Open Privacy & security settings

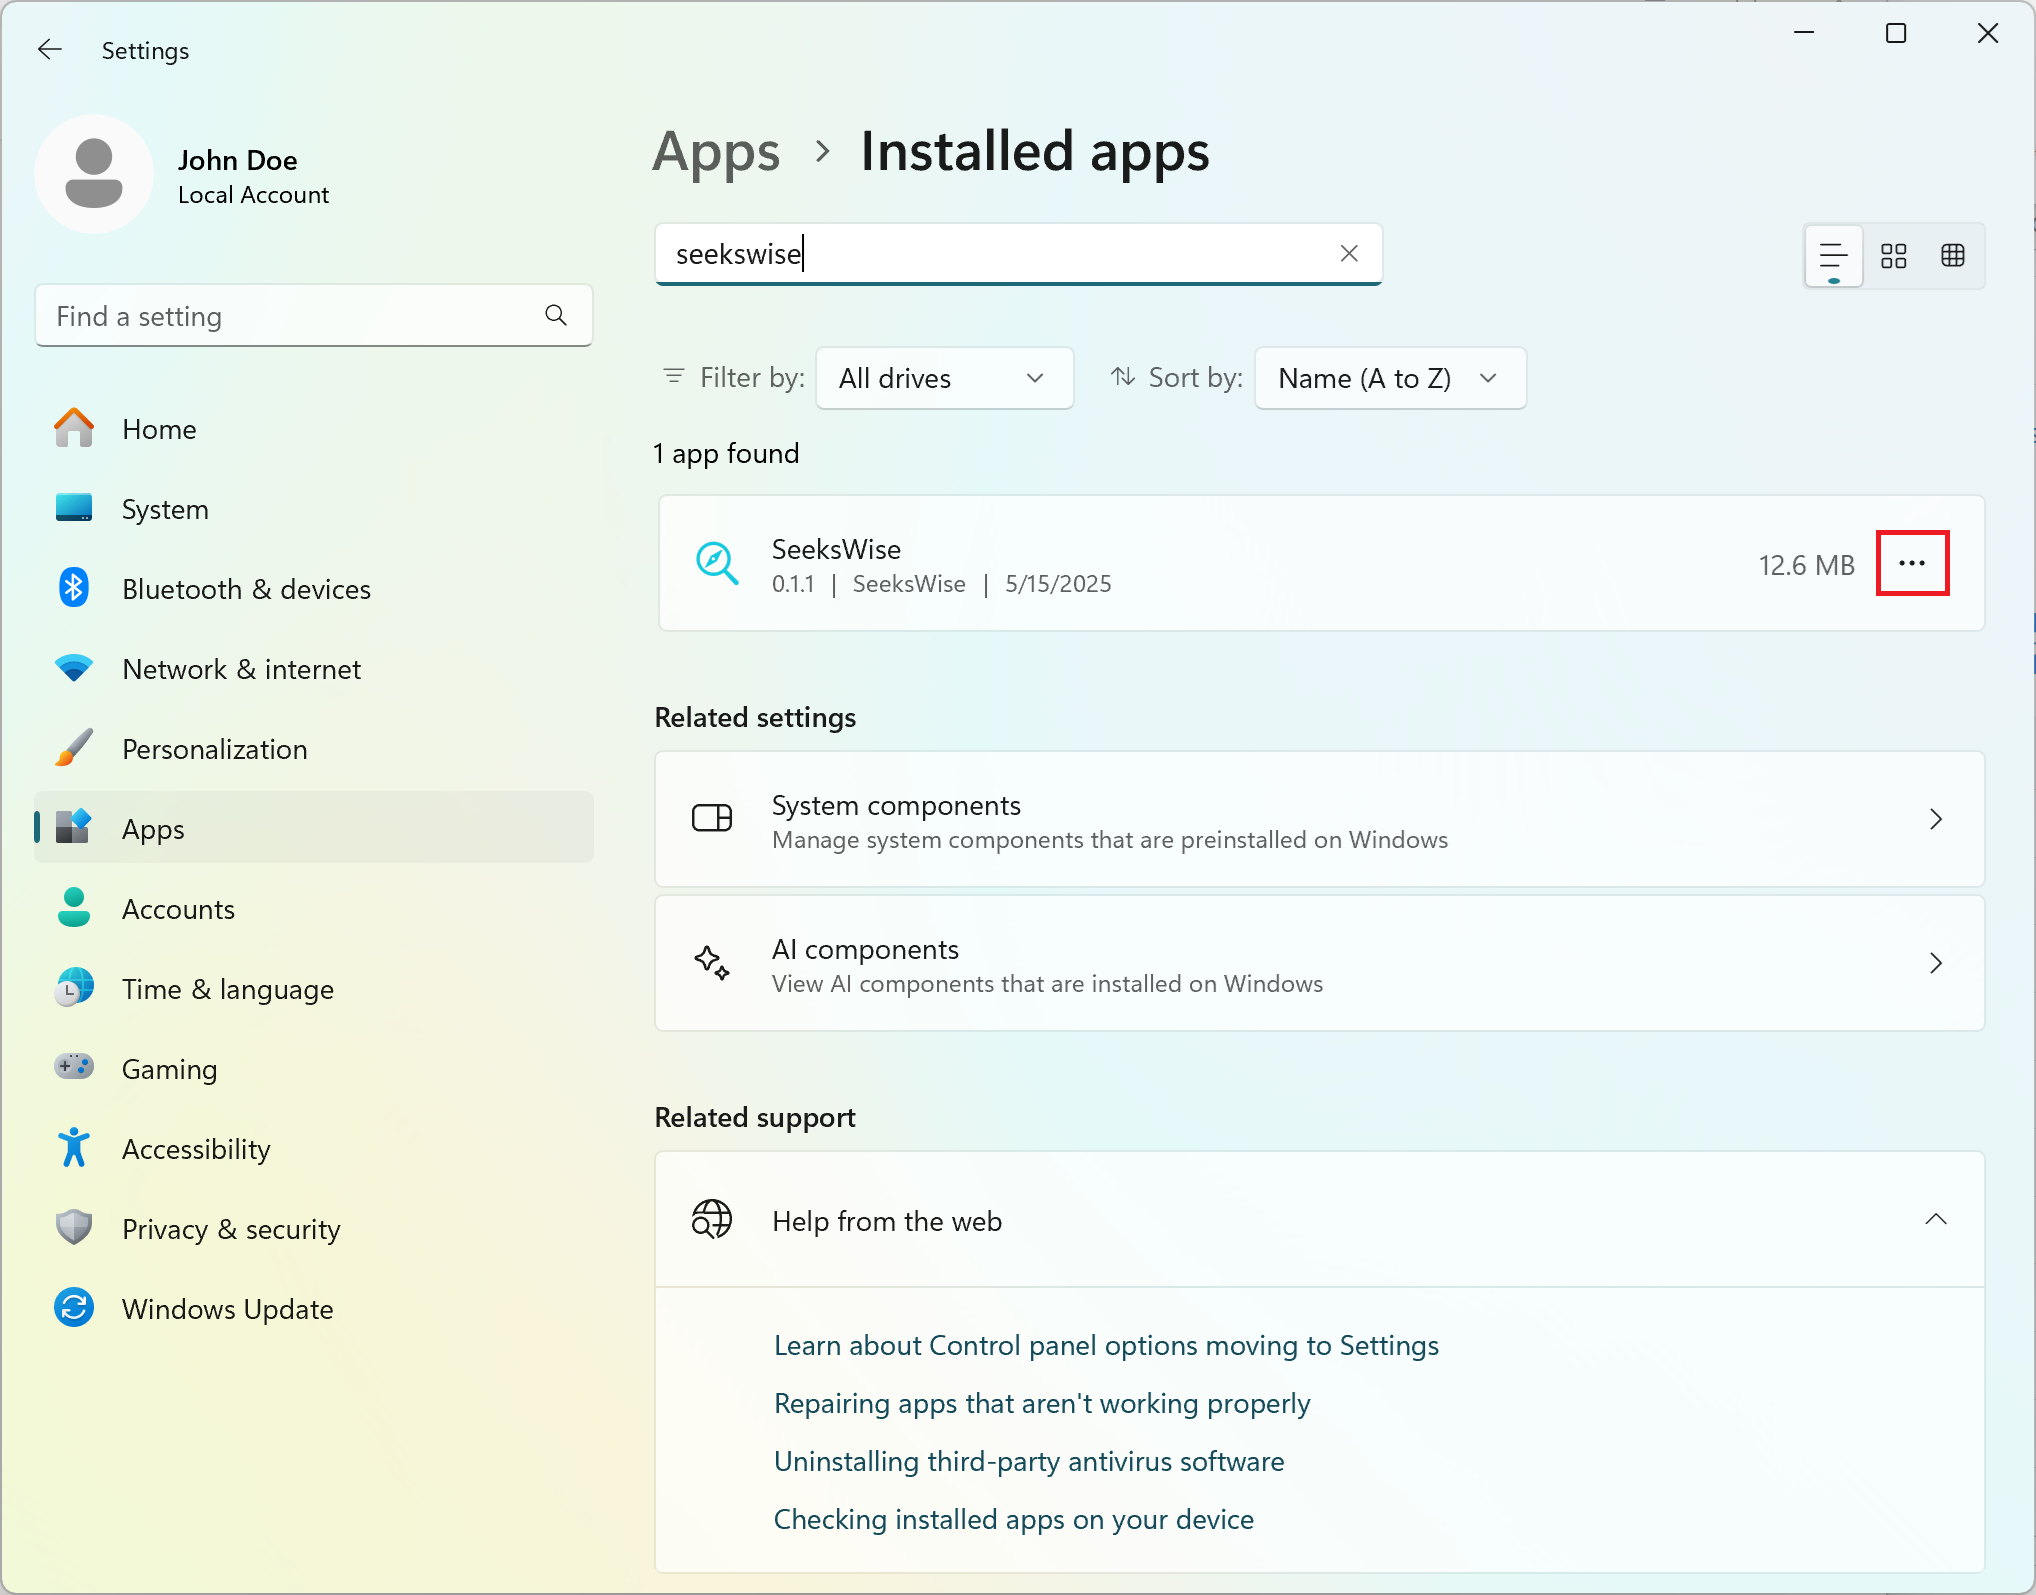coord(314,1229)
